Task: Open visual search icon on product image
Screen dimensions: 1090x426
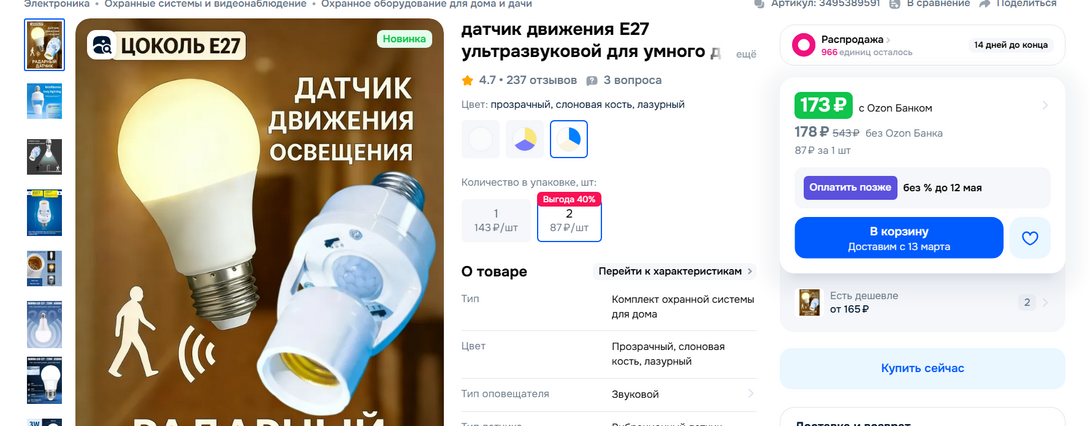Action: 102,45
